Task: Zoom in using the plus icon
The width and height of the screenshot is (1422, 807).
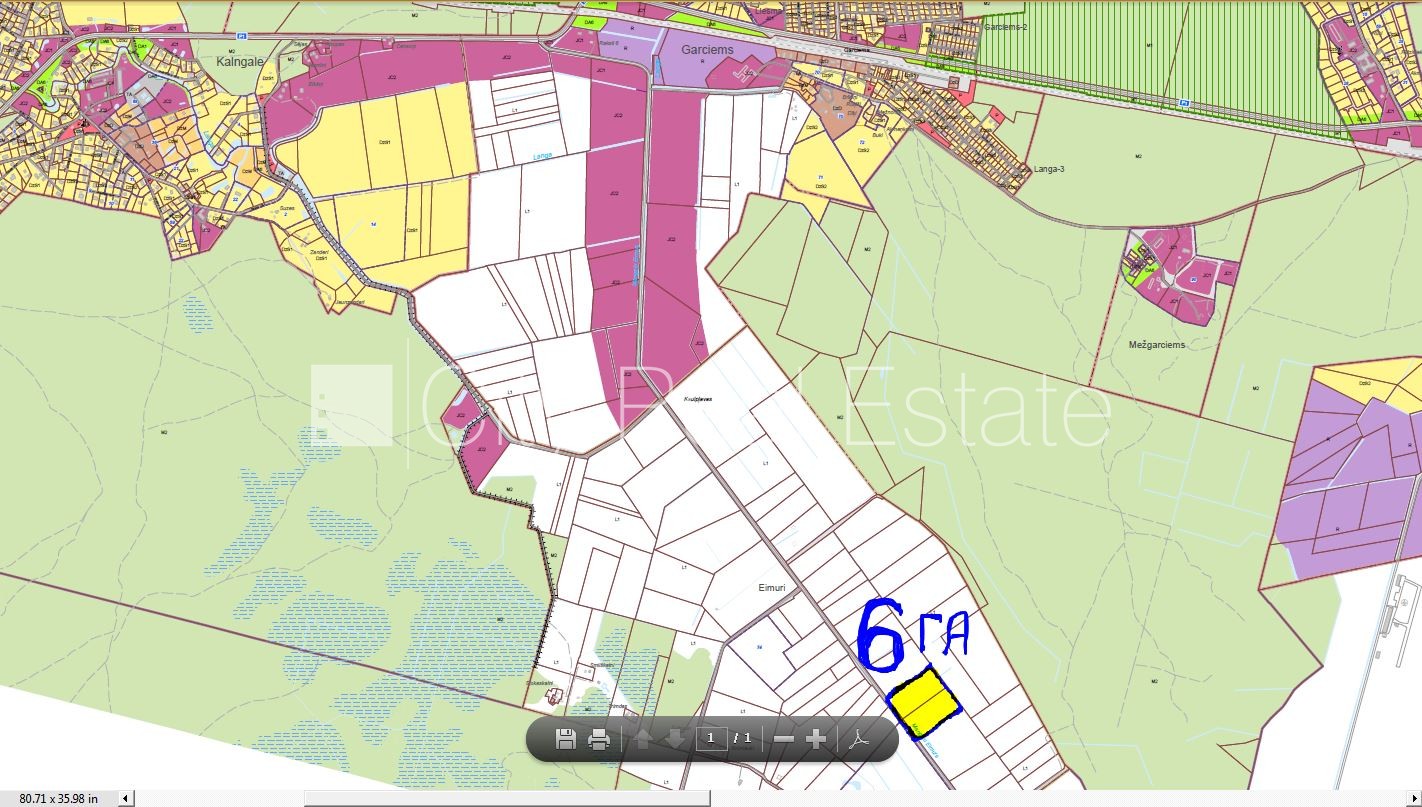Action: (816, 739)
